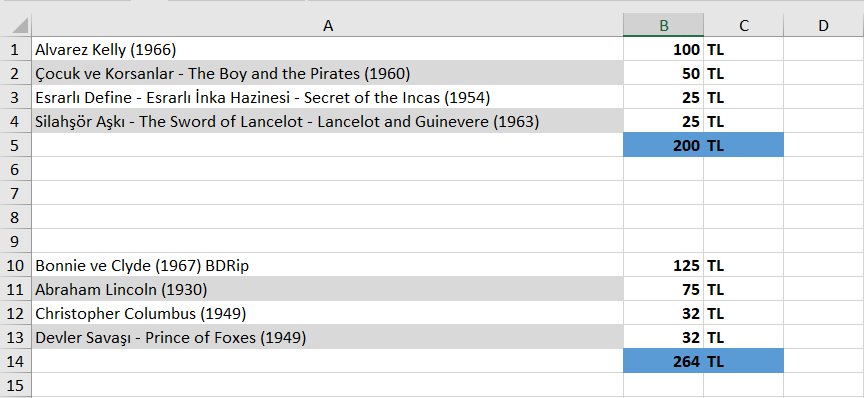Image resolution: width=864 pixels, height=398 pixels.
Task: Click the TL cell in row 10
Action: click(743, 266)
